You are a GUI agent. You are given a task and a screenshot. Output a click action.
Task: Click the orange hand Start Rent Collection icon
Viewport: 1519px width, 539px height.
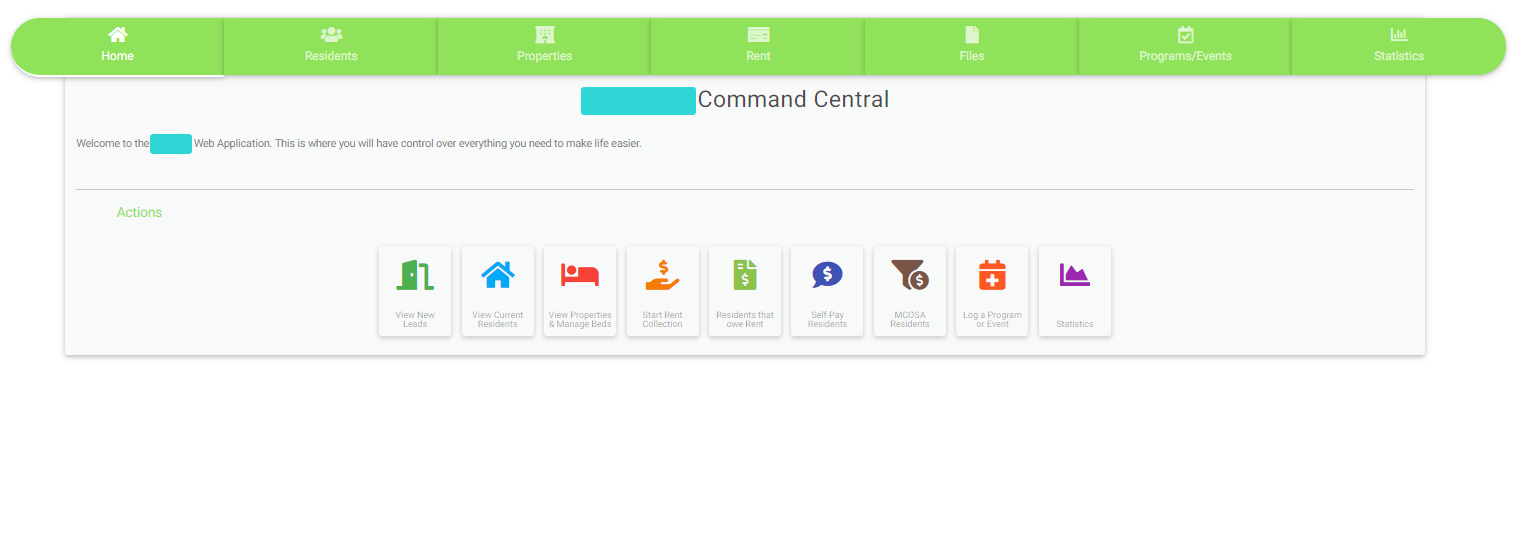click(662, 275)
